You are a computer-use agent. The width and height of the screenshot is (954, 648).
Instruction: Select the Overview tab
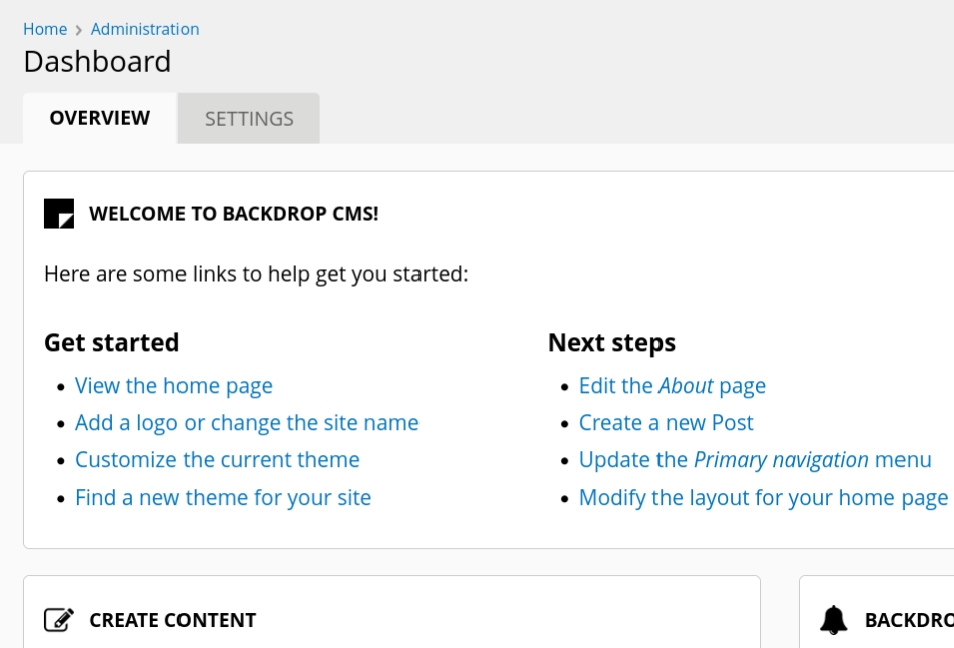(100, 118)
